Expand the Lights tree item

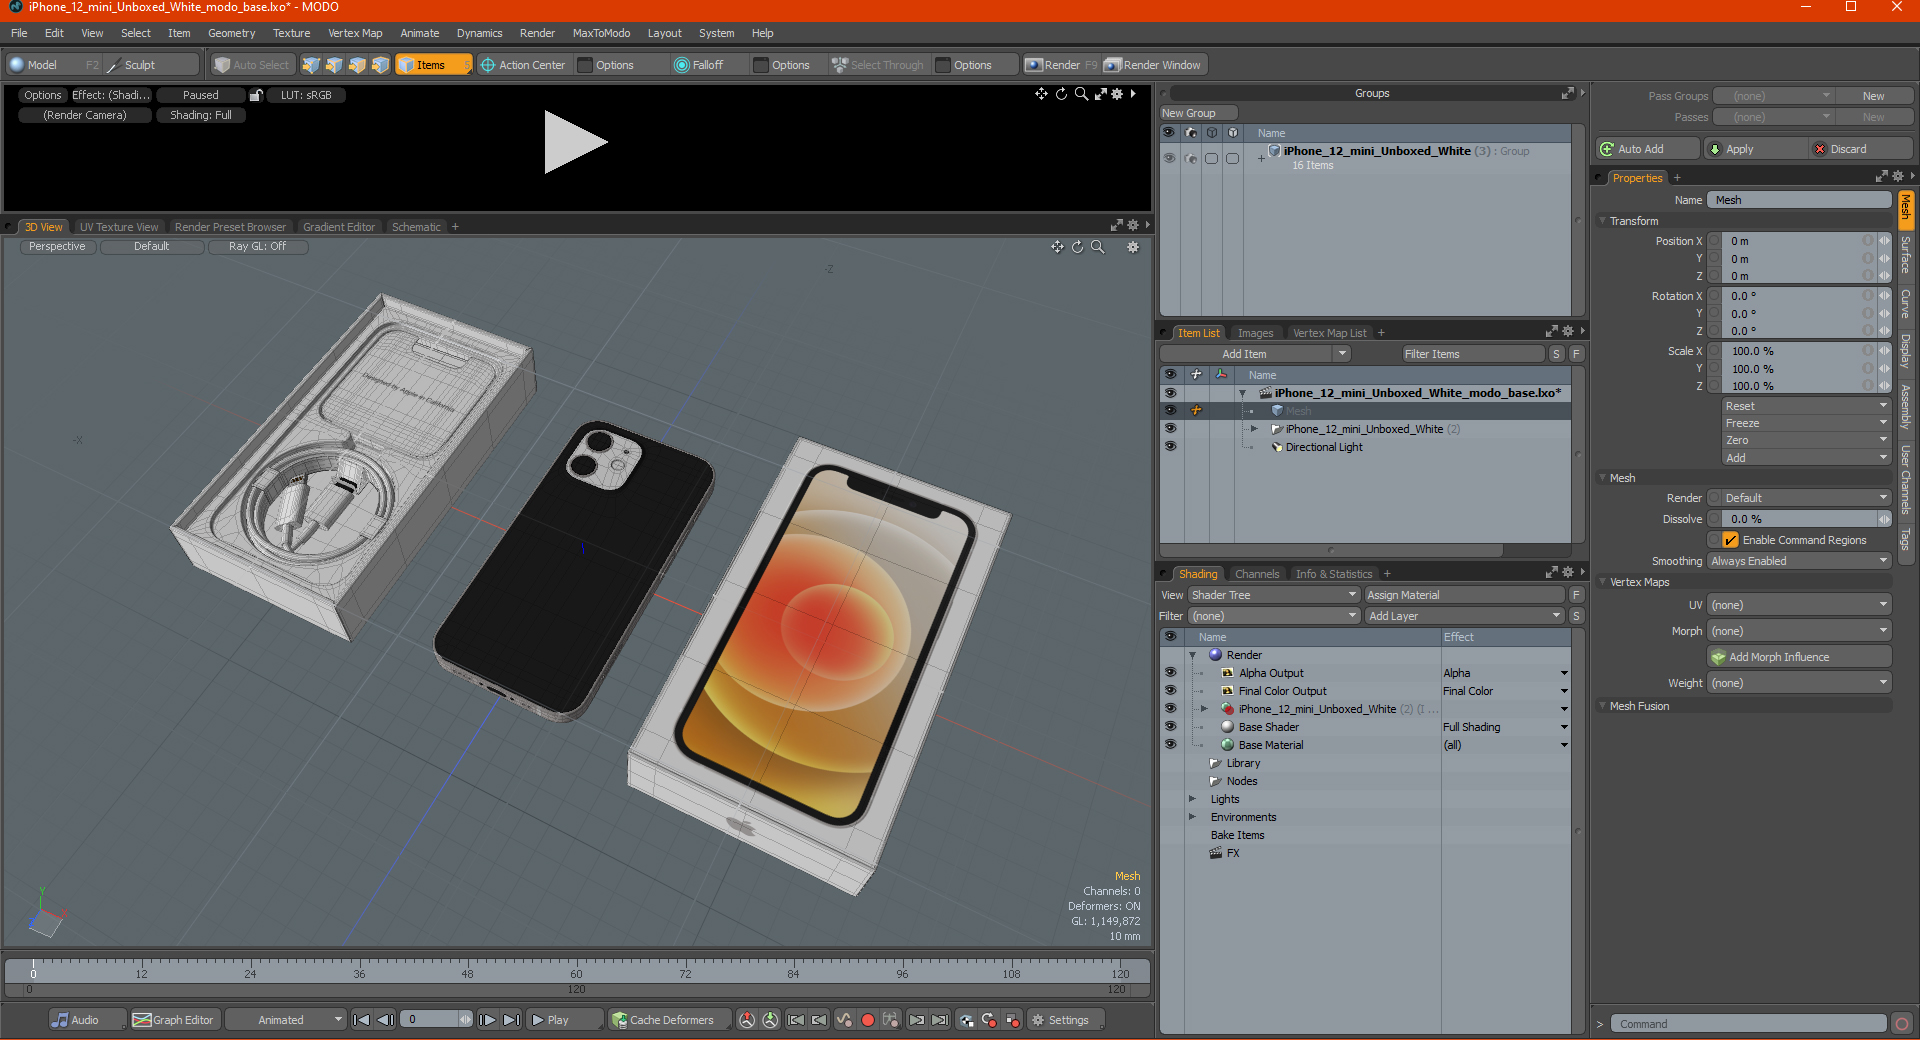[1192, 799]
